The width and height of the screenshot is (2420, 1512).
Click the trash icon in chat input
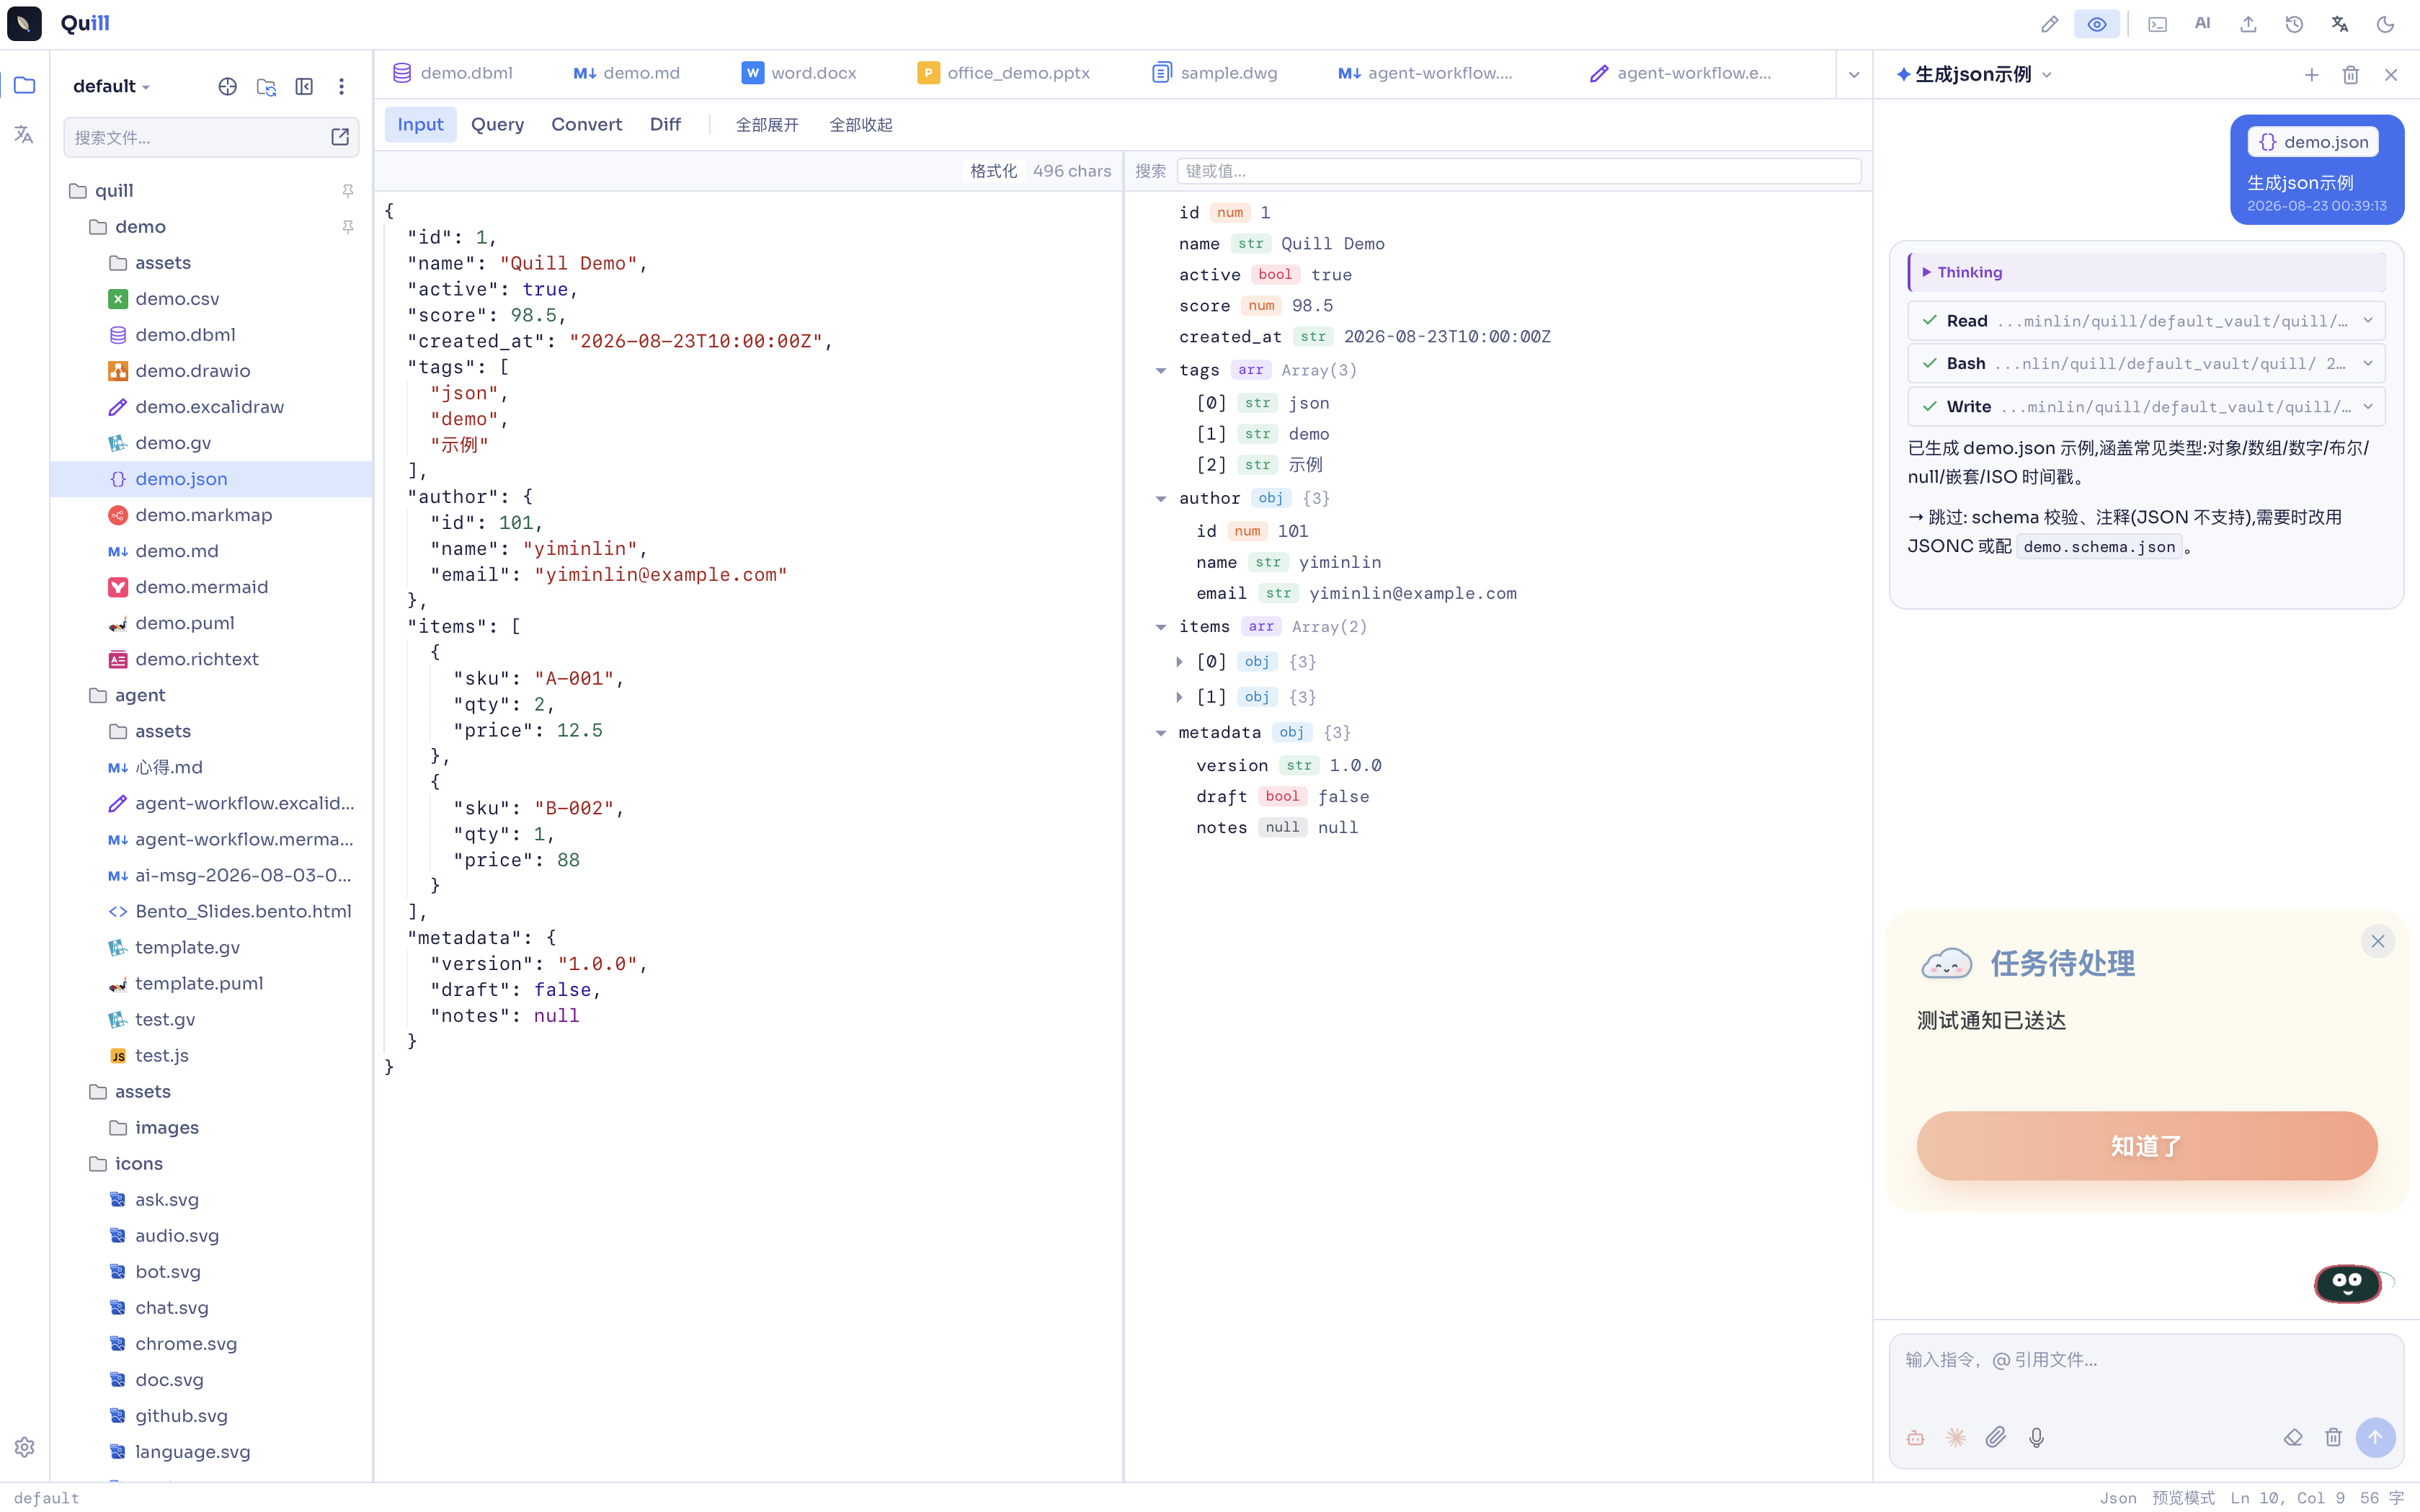[2333, 1437]
